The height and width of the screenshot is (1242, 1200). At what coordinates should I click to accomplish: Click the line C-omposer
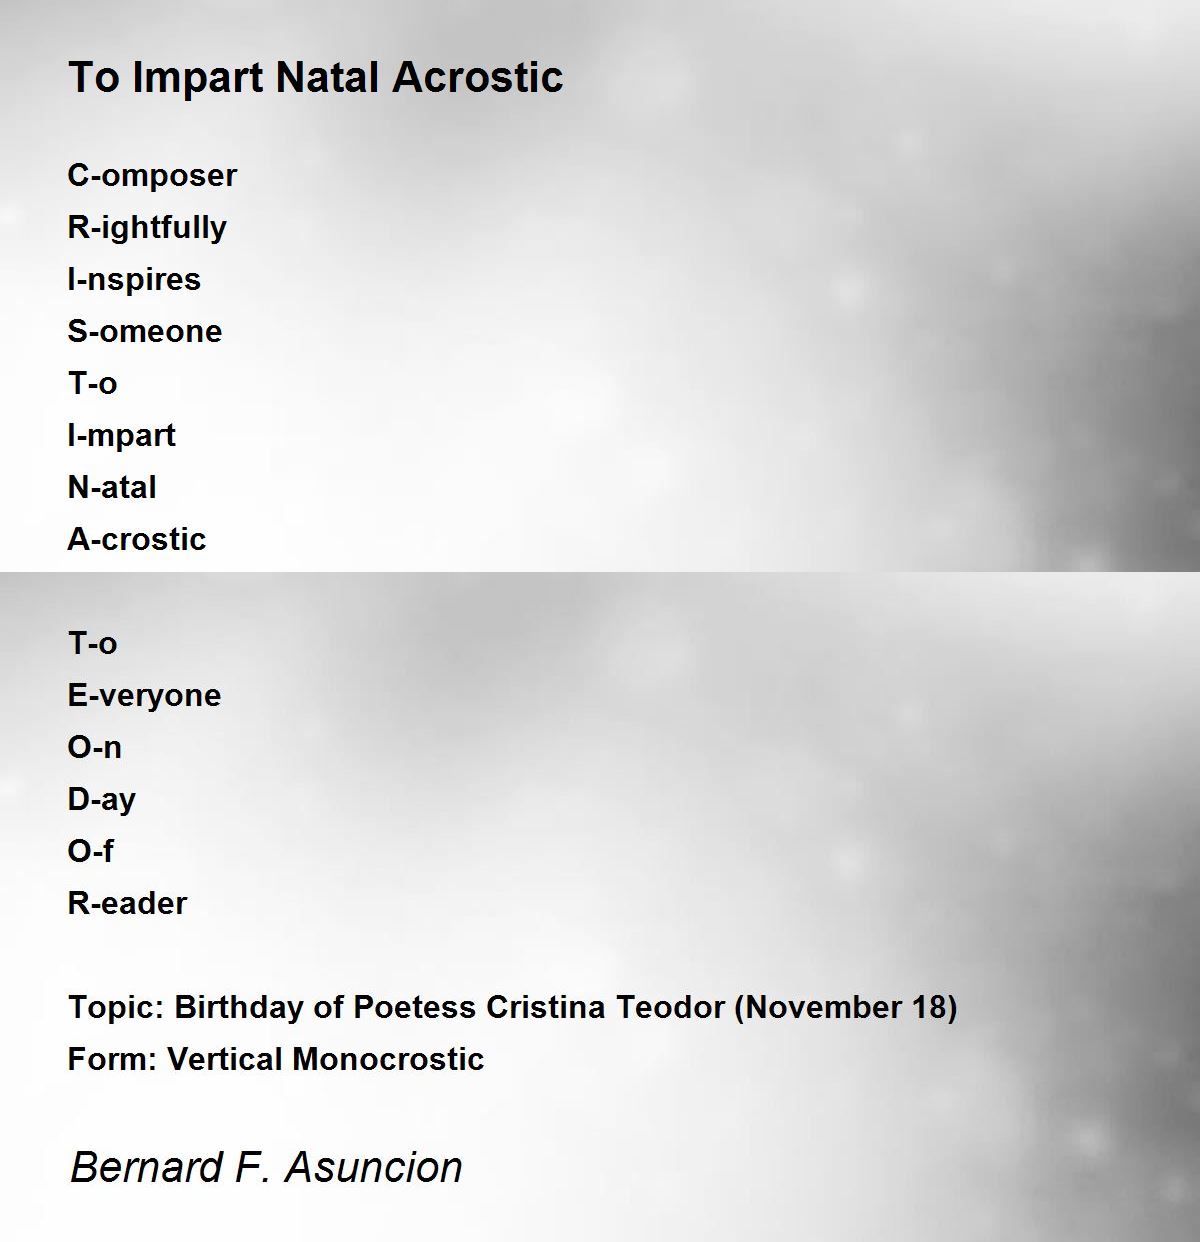click(152, 176)
